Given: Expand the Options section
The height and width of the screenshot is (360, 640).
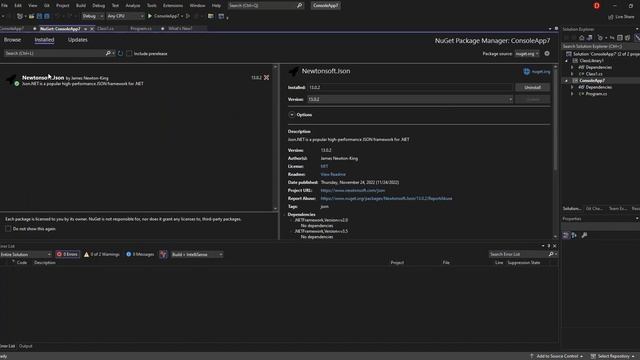Looking at the screenshot, I should [292, 115].
